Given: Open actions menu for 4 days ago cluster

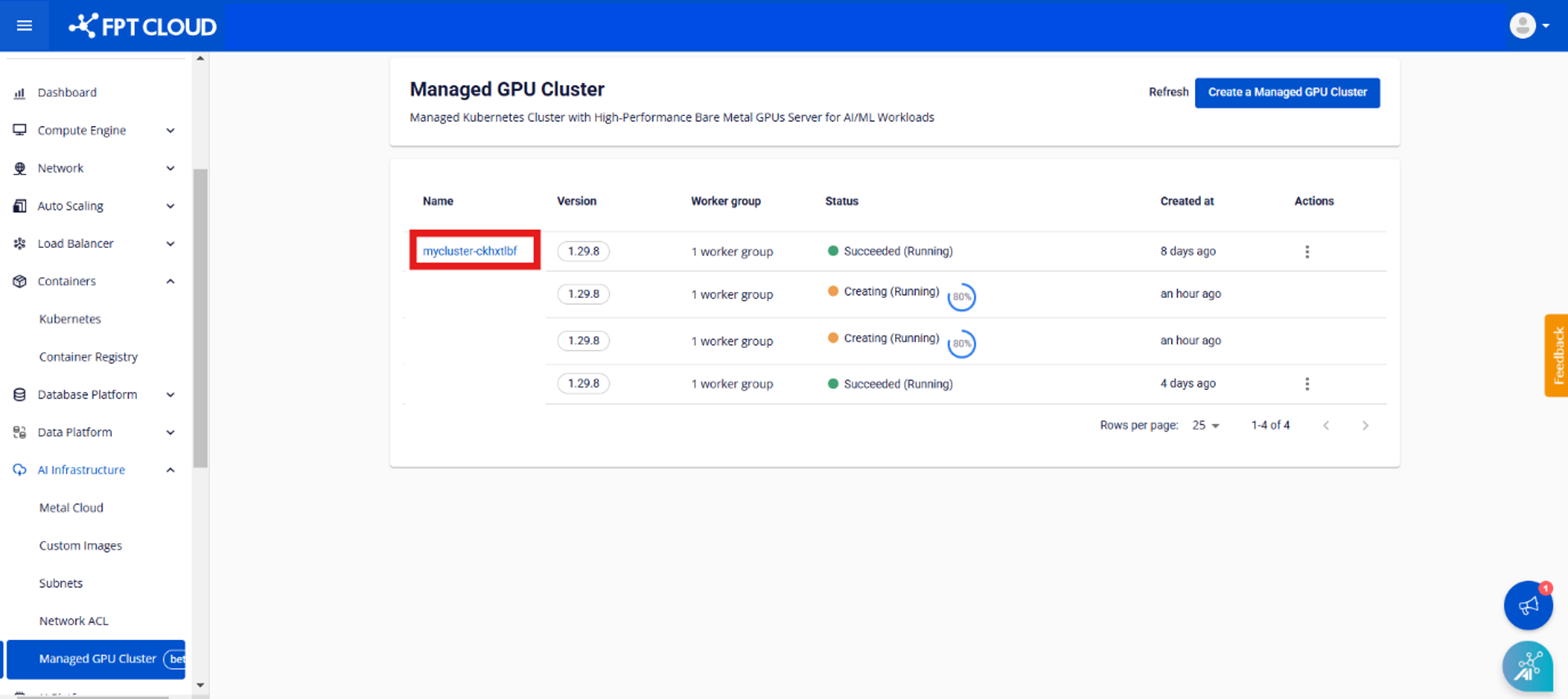Looking at the screenshot, I should (x=1306, y=384).
